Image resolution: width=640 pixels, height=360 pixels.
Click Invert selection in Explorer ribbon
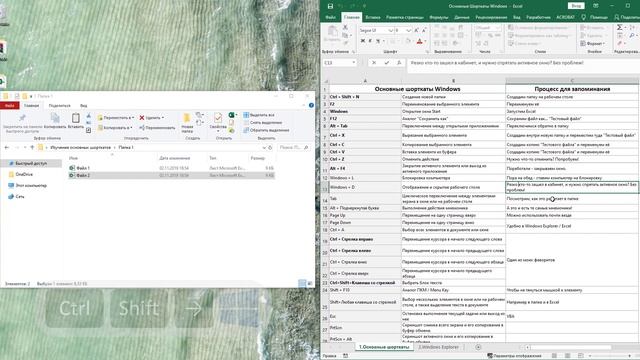(266, 130)
